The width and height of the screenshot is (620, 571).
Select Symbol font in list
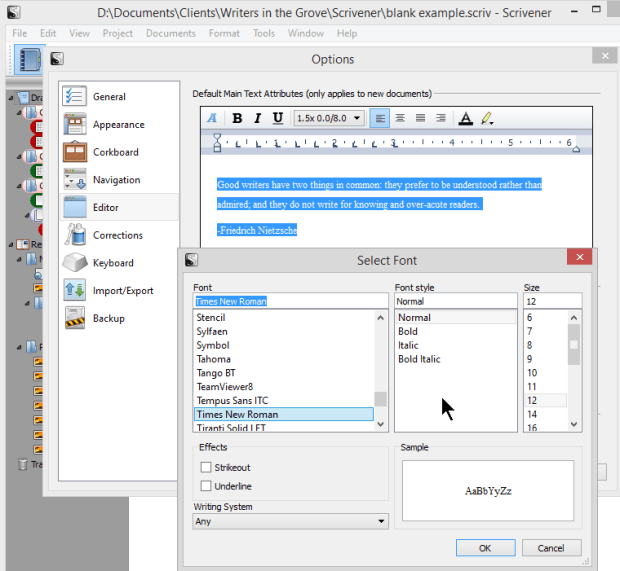pos(284,345)
